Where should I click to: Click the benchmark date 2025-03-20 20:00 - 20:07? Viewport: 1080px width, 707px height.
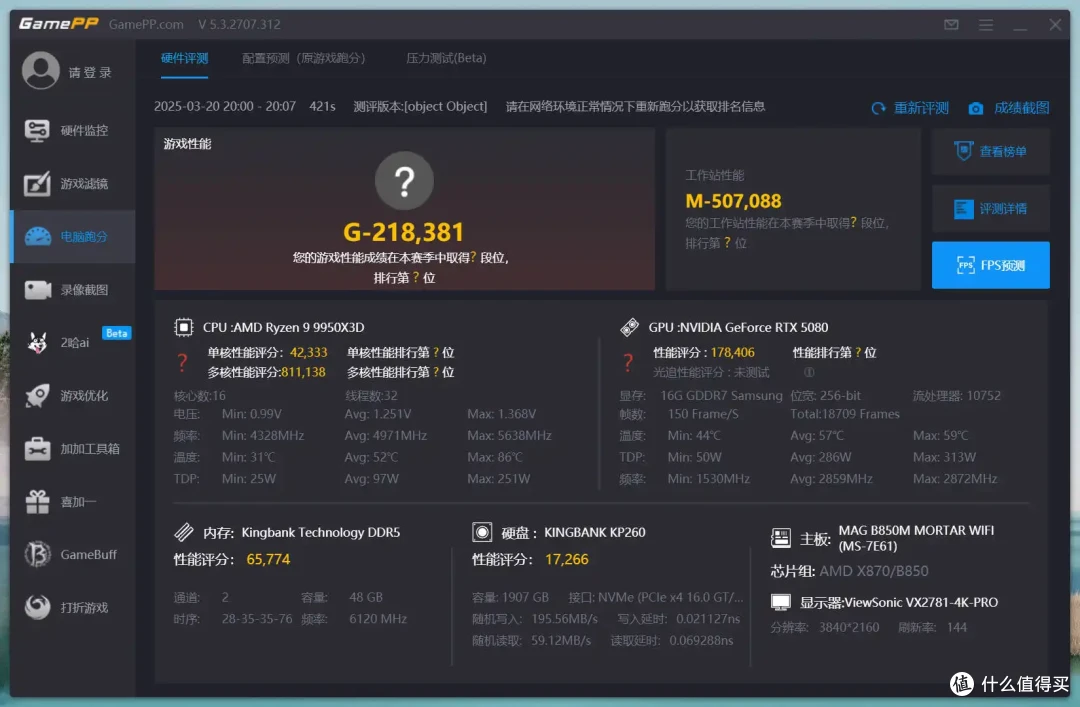pyautogui.click(x=225, y=106)
